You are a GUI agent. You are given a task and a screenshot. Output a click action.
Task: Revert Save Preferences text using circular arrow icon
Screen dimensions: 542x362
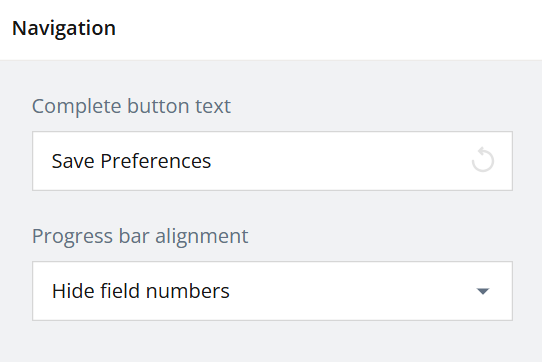coord(483,160)
